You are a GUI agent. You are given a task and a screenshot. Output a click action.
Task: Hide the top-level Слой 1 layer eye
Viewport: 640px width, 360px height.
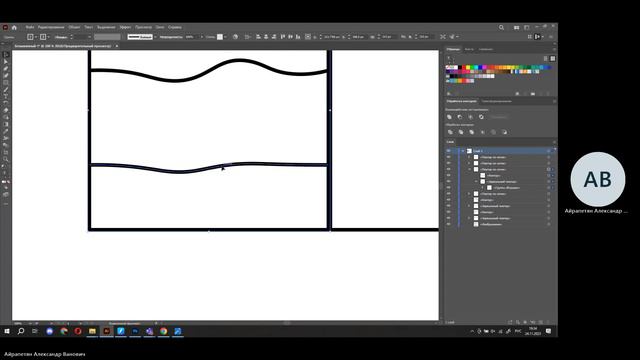[x=448, y=151]
